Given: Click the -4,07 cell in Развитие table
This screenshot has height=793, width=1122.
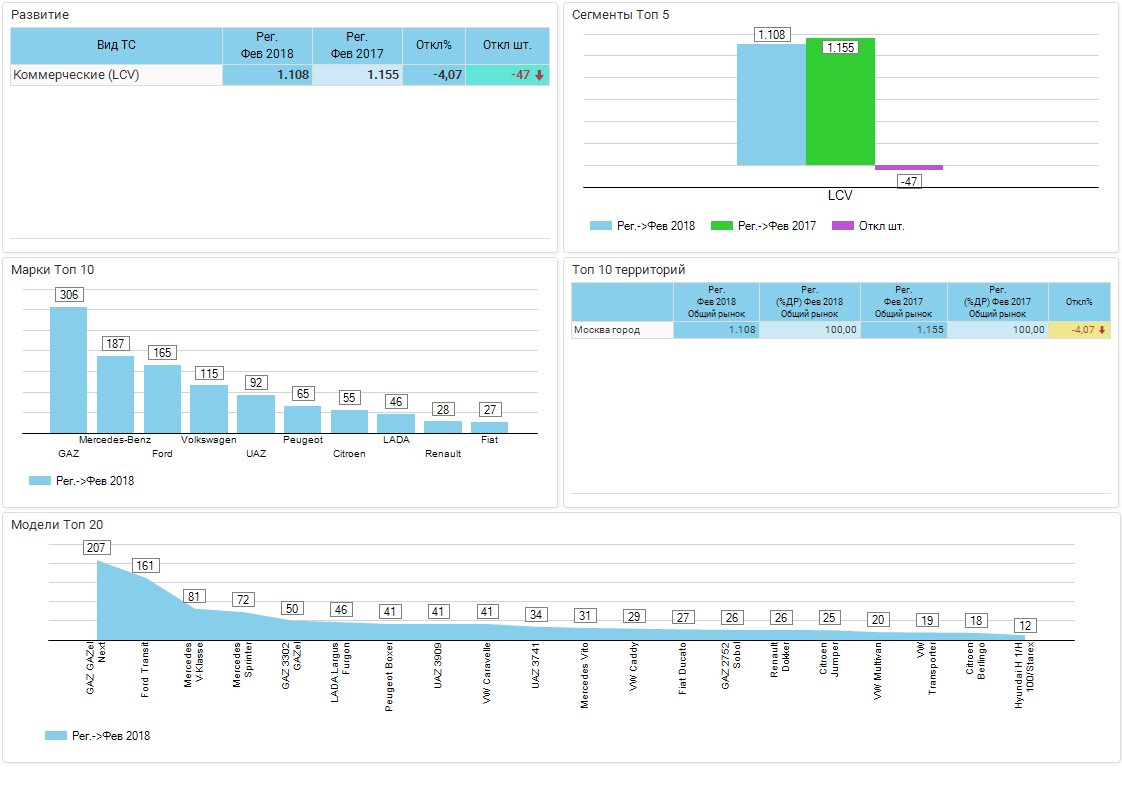Looking at the screenshot, I should pyautogui.click(x=434, y=75).
